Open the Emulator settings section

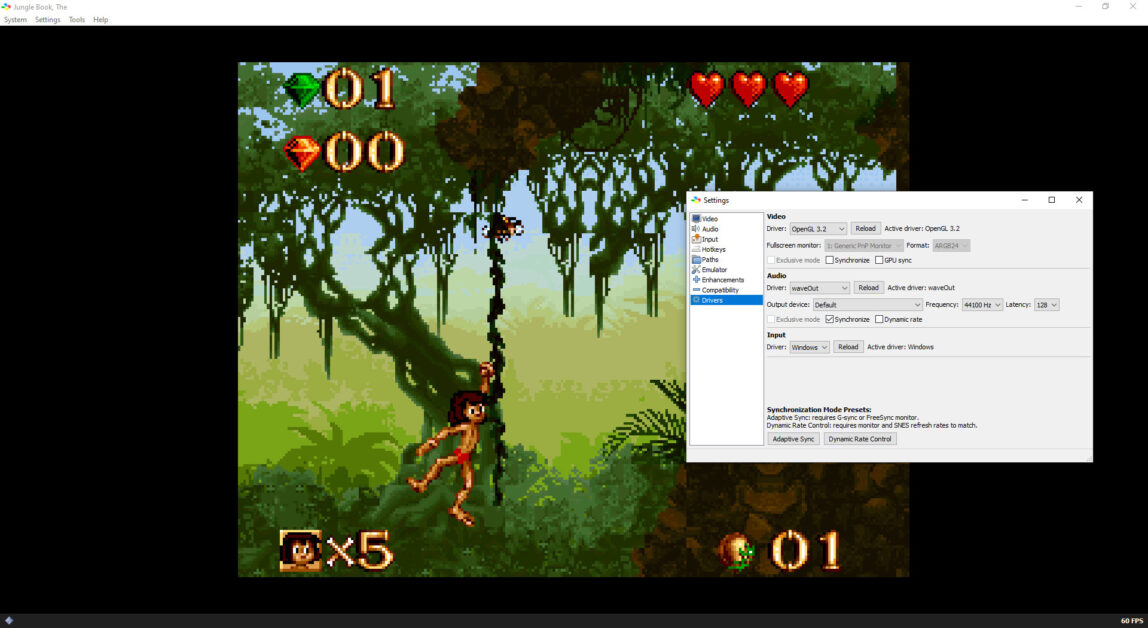pyautogui.click(x=714, y=270)
